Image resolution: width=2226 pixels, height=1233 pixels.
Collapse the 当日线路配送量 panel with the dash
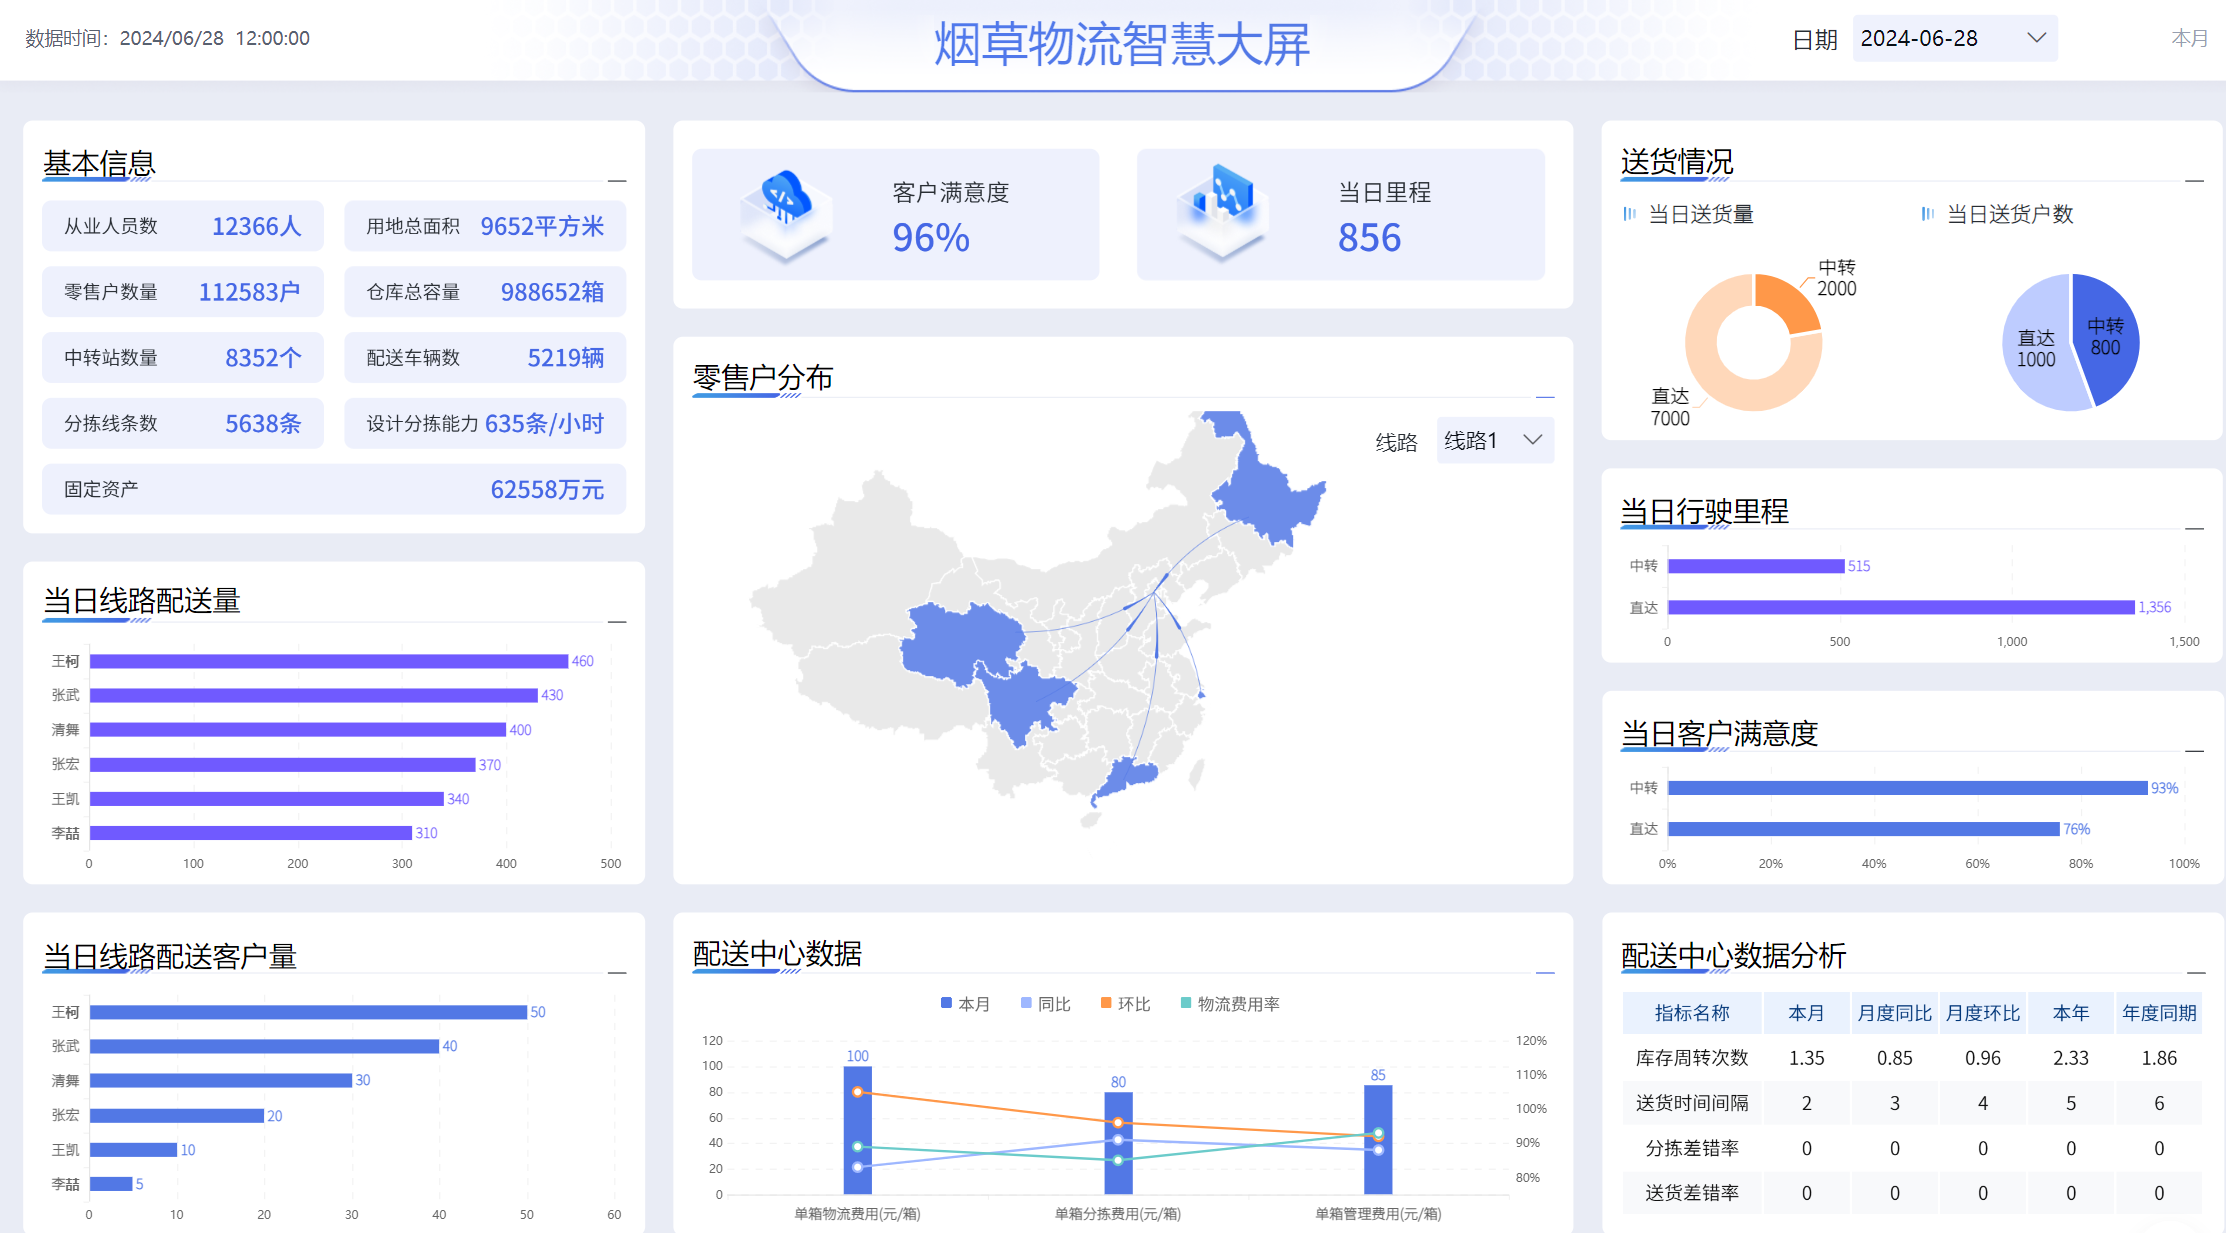coord(617,622)
